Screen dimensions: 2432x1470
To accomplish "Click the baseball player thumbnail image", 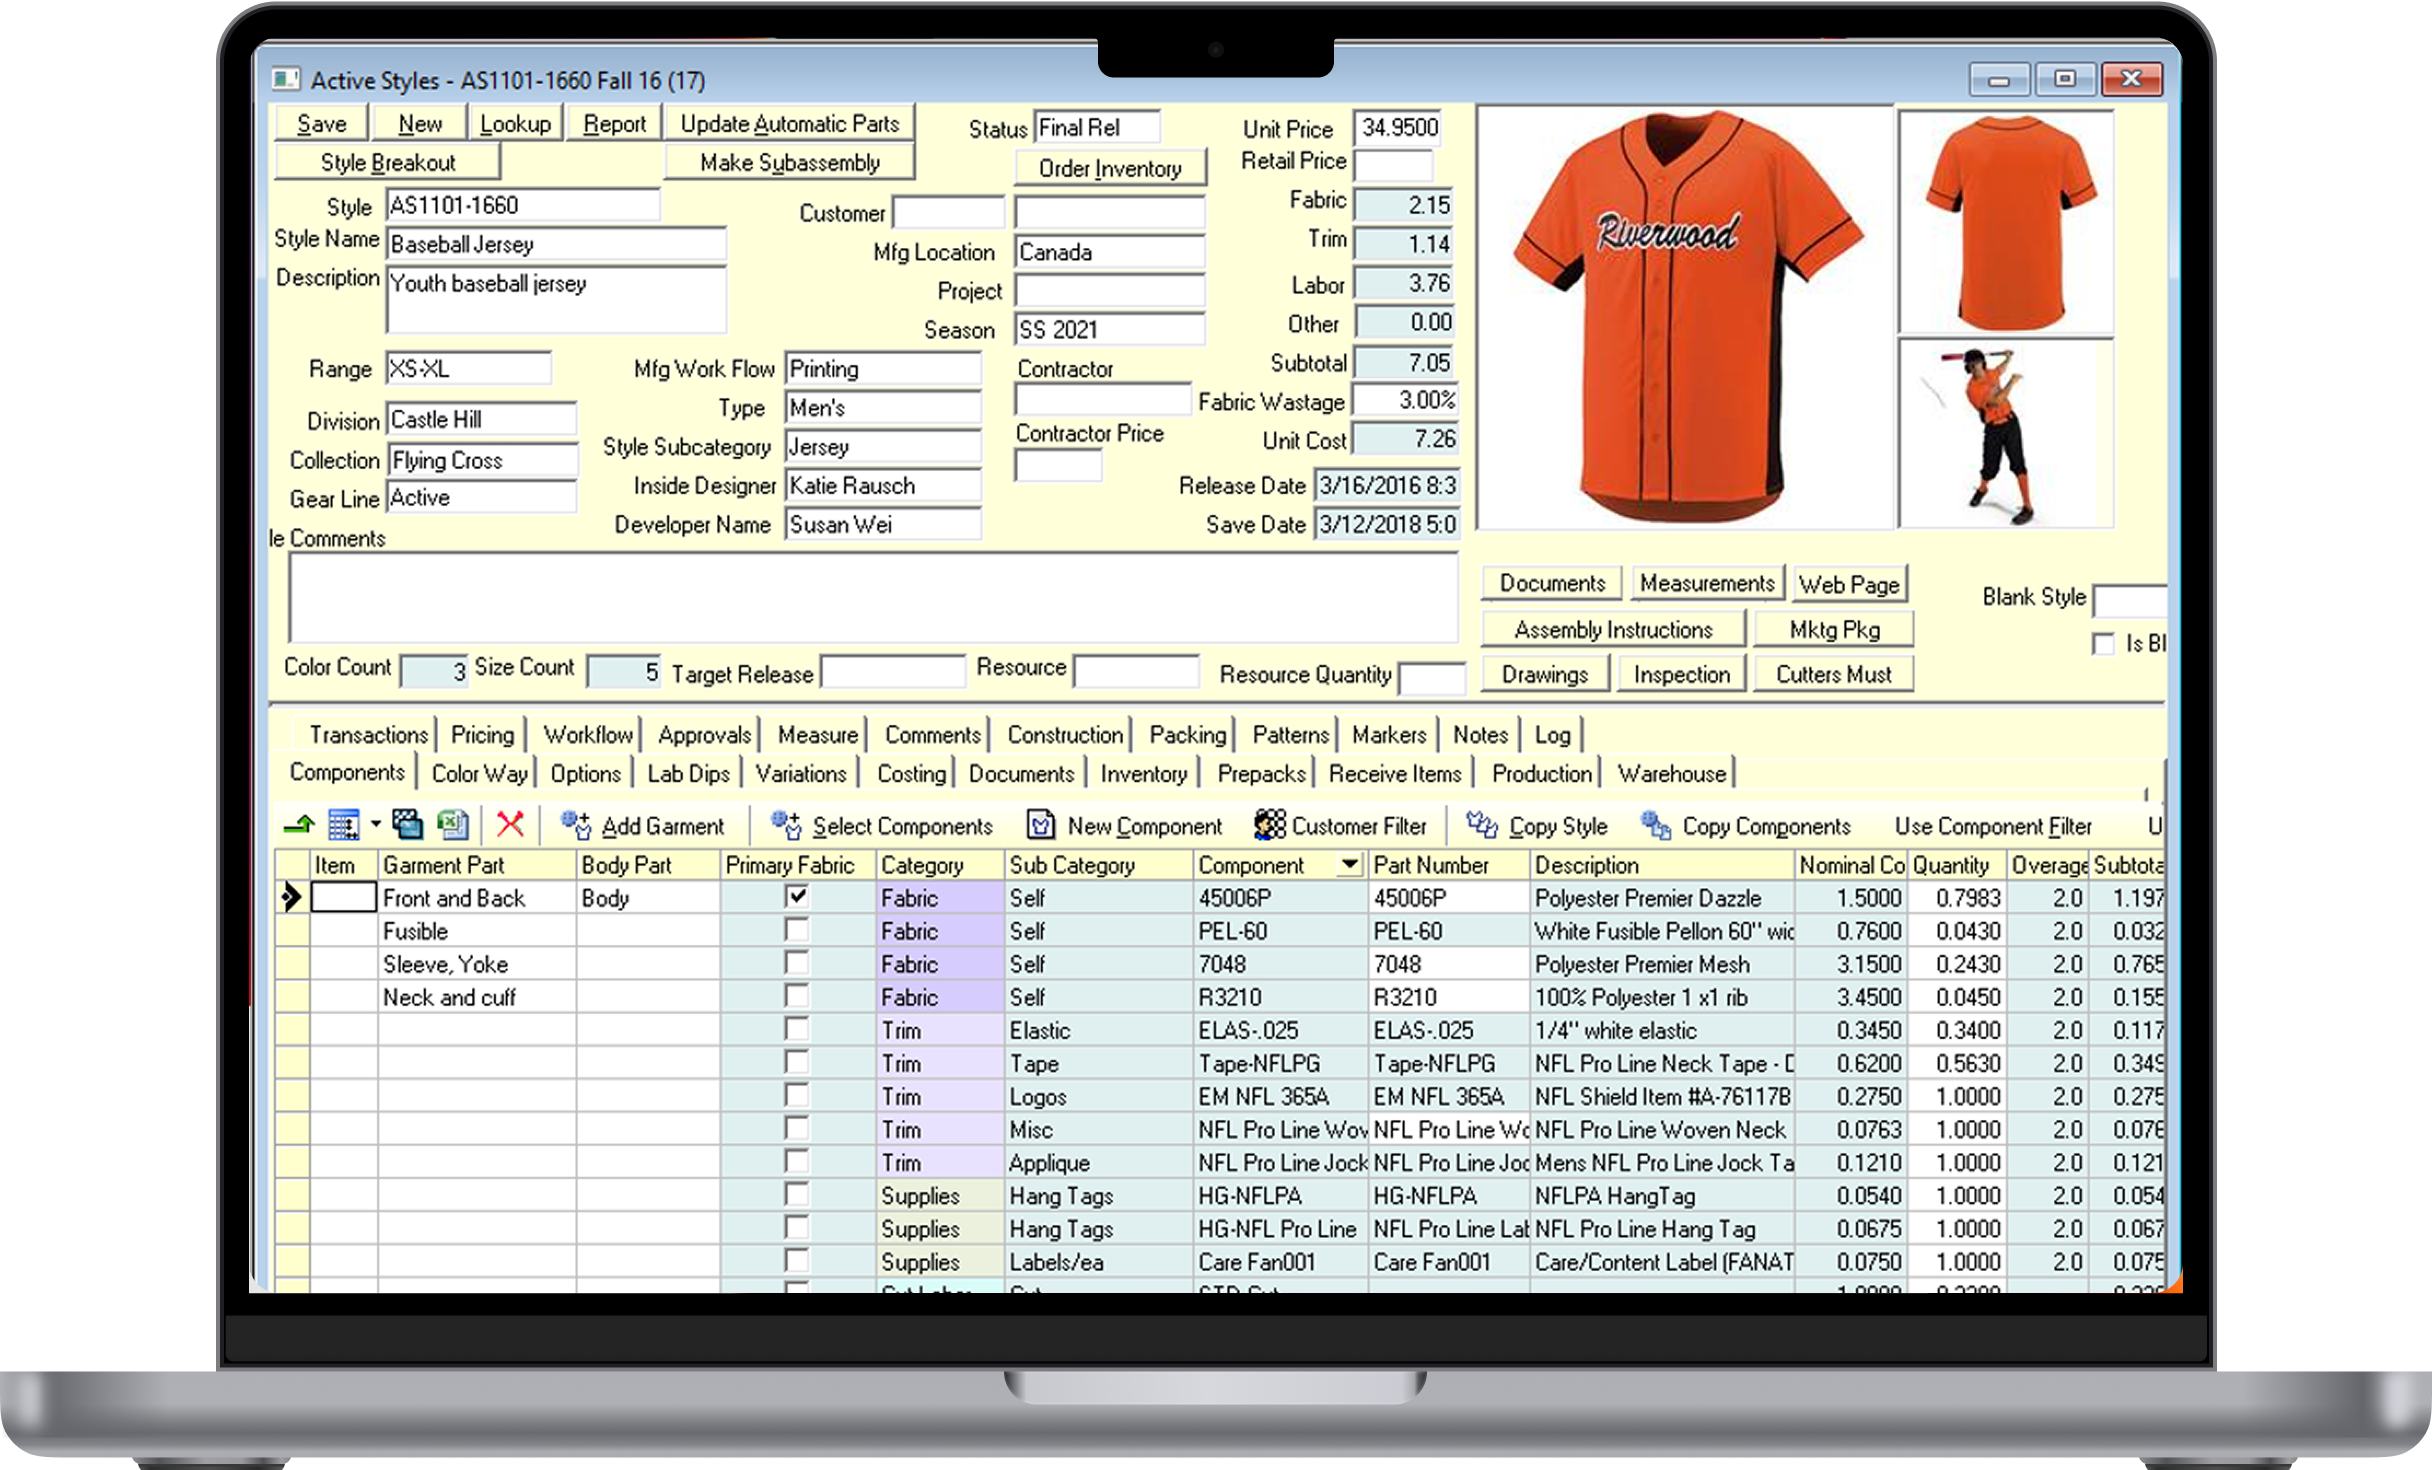I will [x=2005, y=435].
